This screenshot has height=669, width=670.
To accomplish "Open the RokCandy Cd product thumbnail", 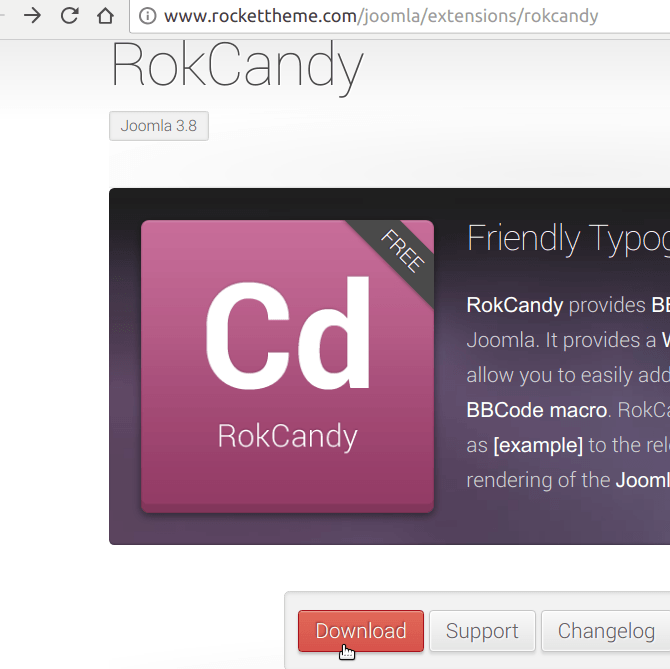I will tap(288, 366).
